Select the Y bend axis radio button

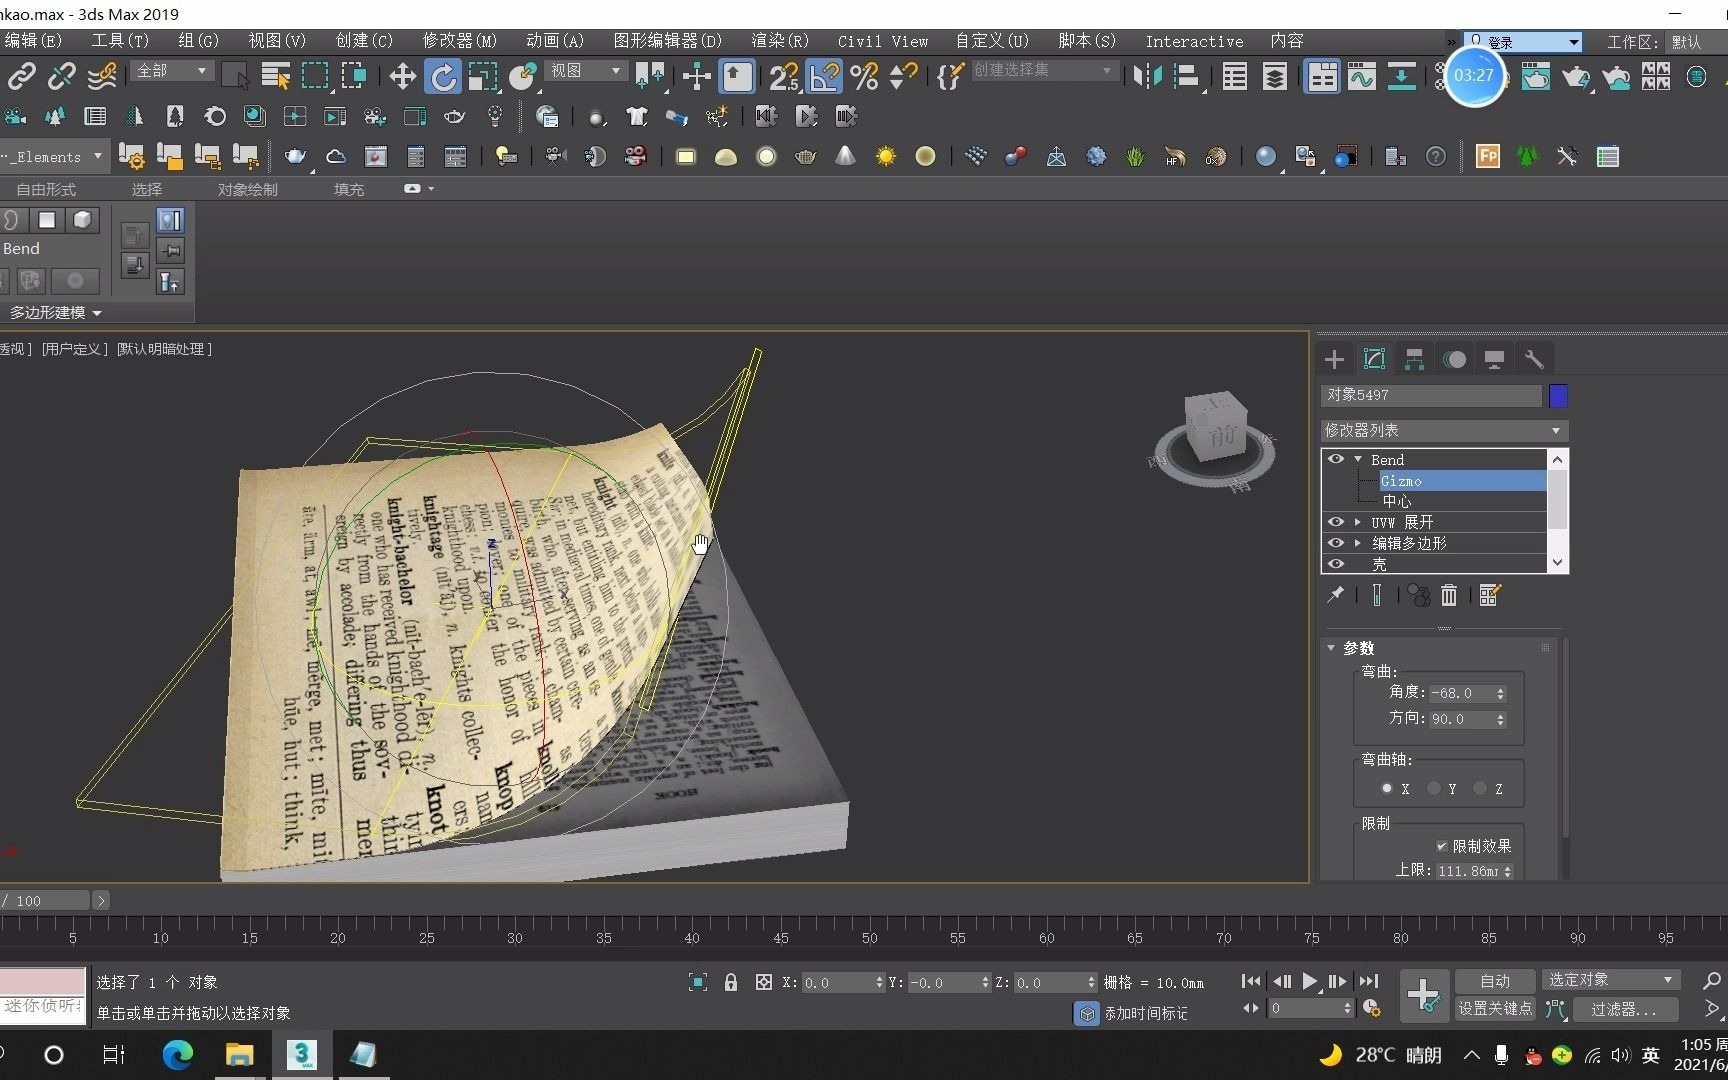pos(1434,789)
